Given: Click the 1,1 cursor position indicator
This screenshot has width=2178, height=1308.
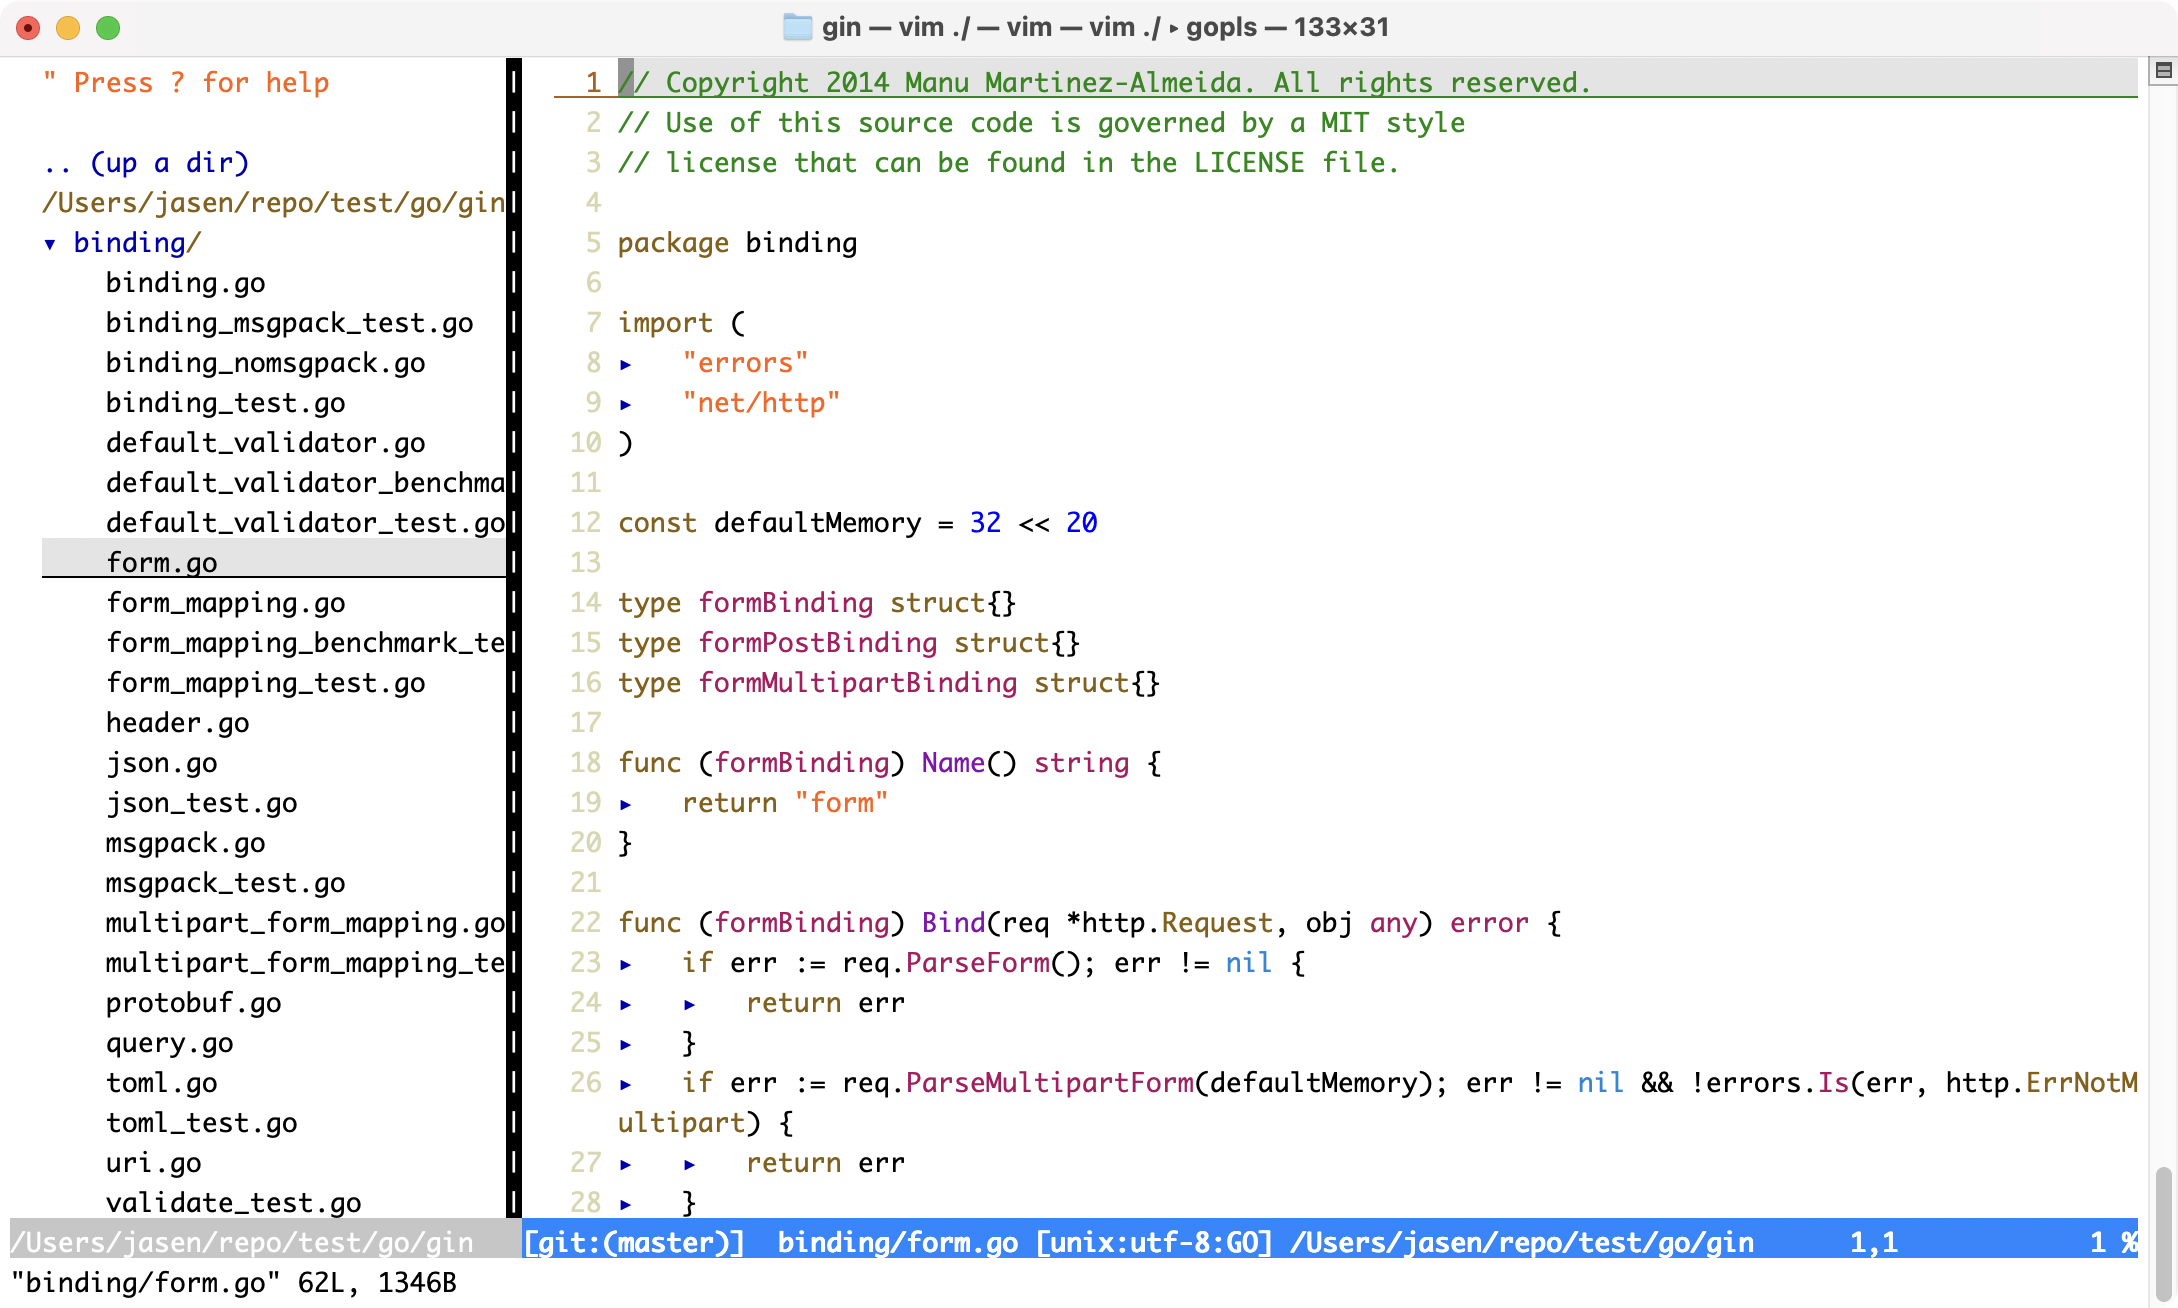Looking at the screenshot, I should click(x=1874, y=1243).
